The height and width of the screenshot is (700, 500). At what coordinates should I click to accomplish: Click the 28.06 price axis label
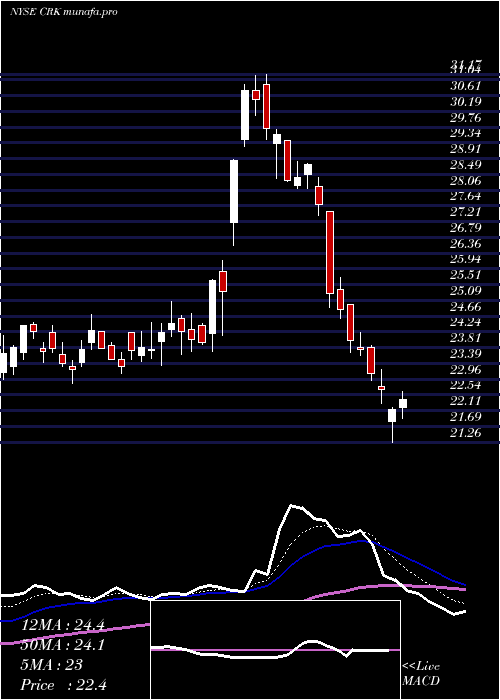tap(466, 180)
